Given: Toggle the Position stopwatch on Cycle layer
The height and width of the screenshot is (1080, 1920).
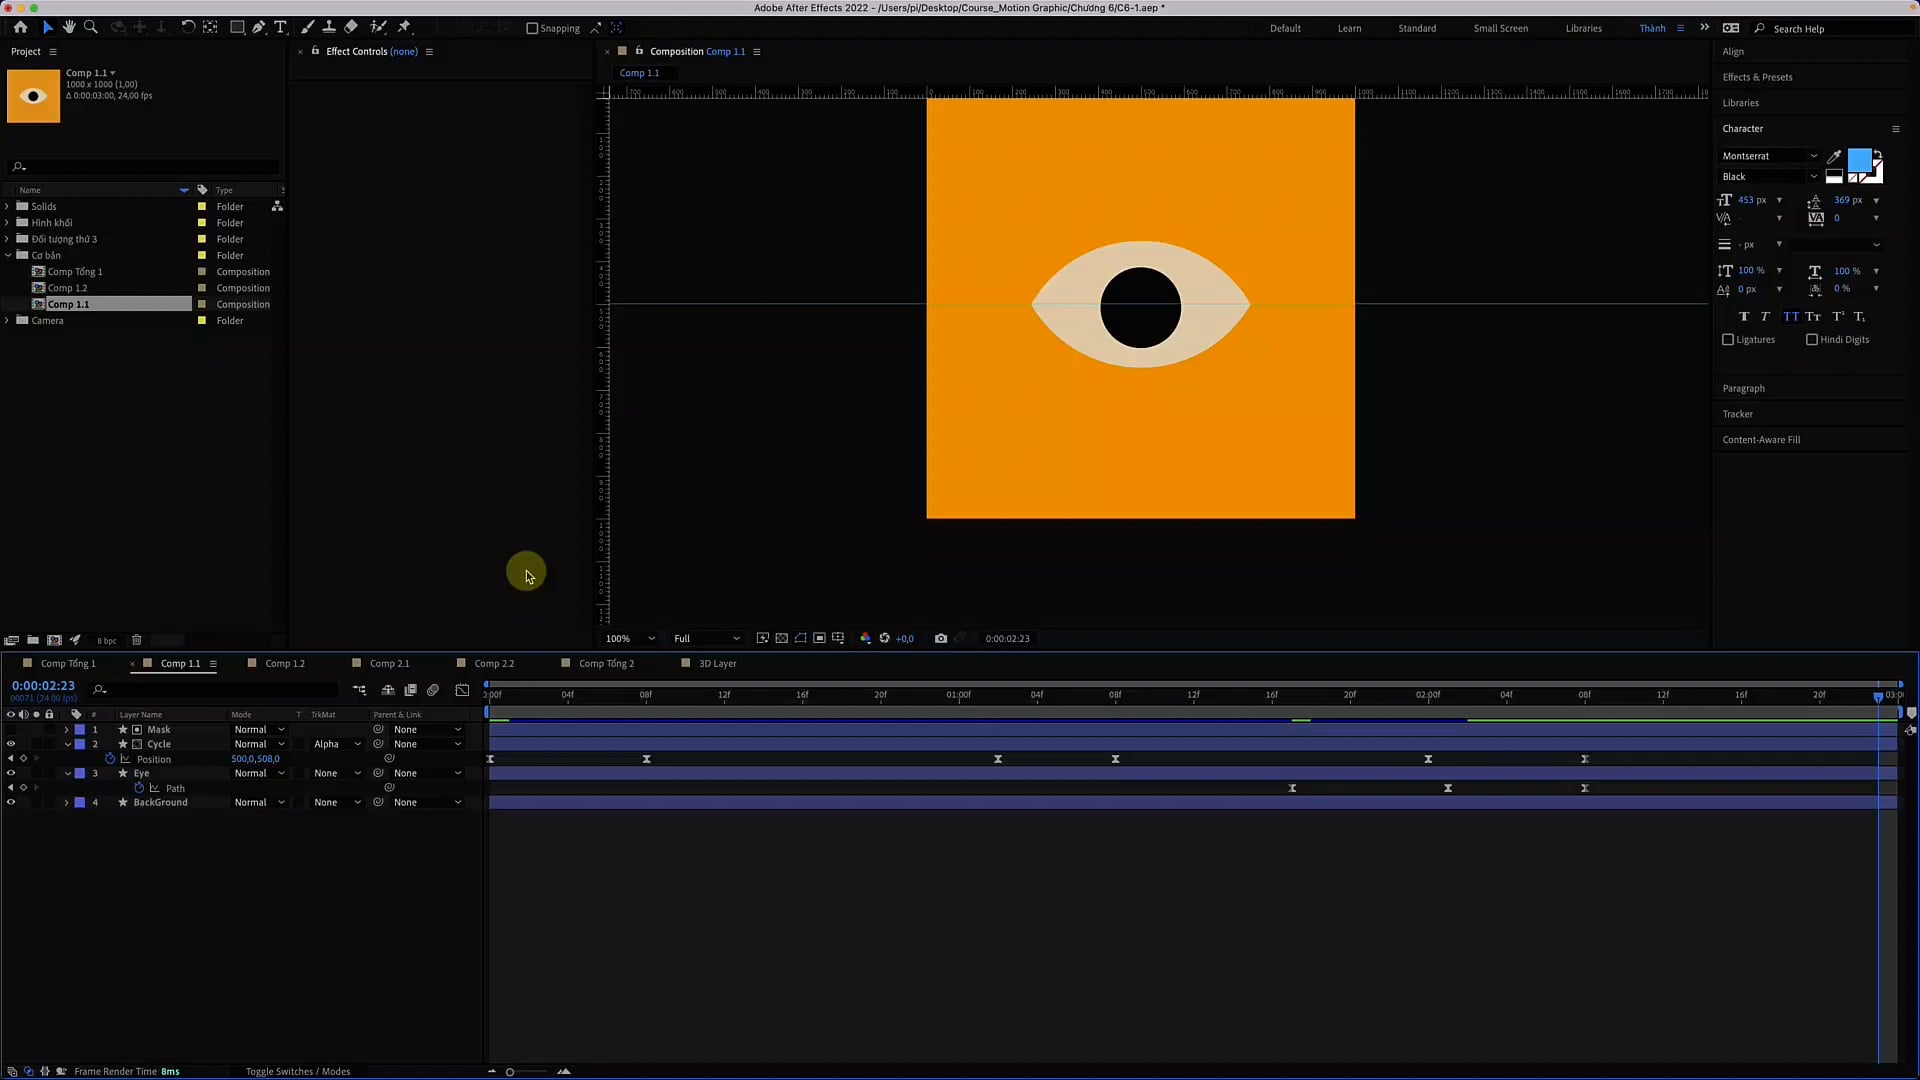Looking at the screenshot, I should click(110, 759).
